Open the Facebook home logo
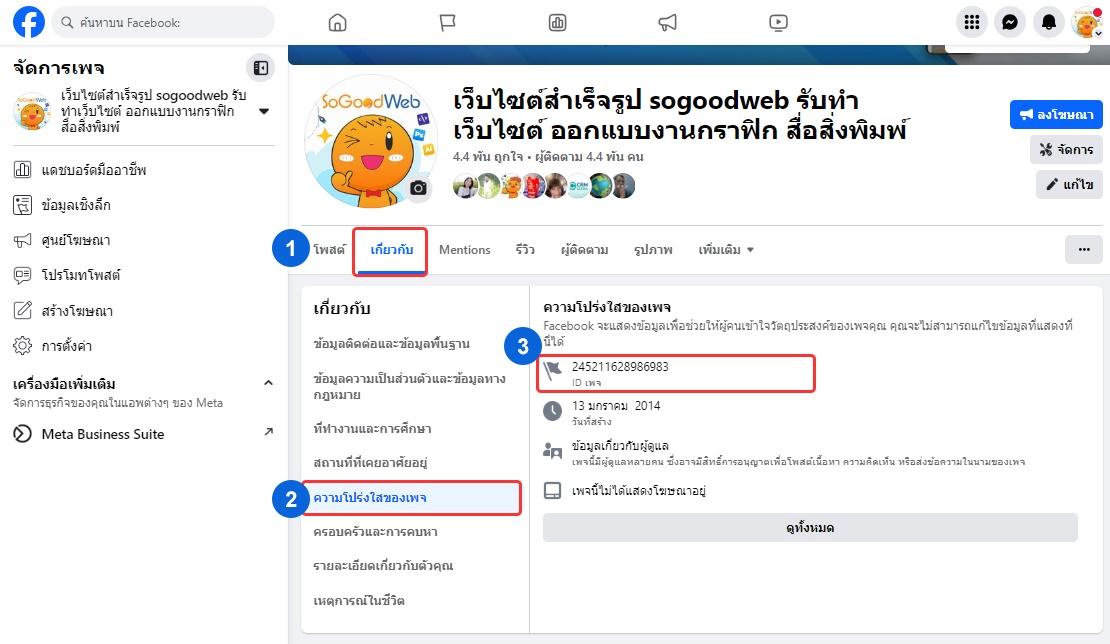Screen dimensions: 1110x644 point(29,22)
